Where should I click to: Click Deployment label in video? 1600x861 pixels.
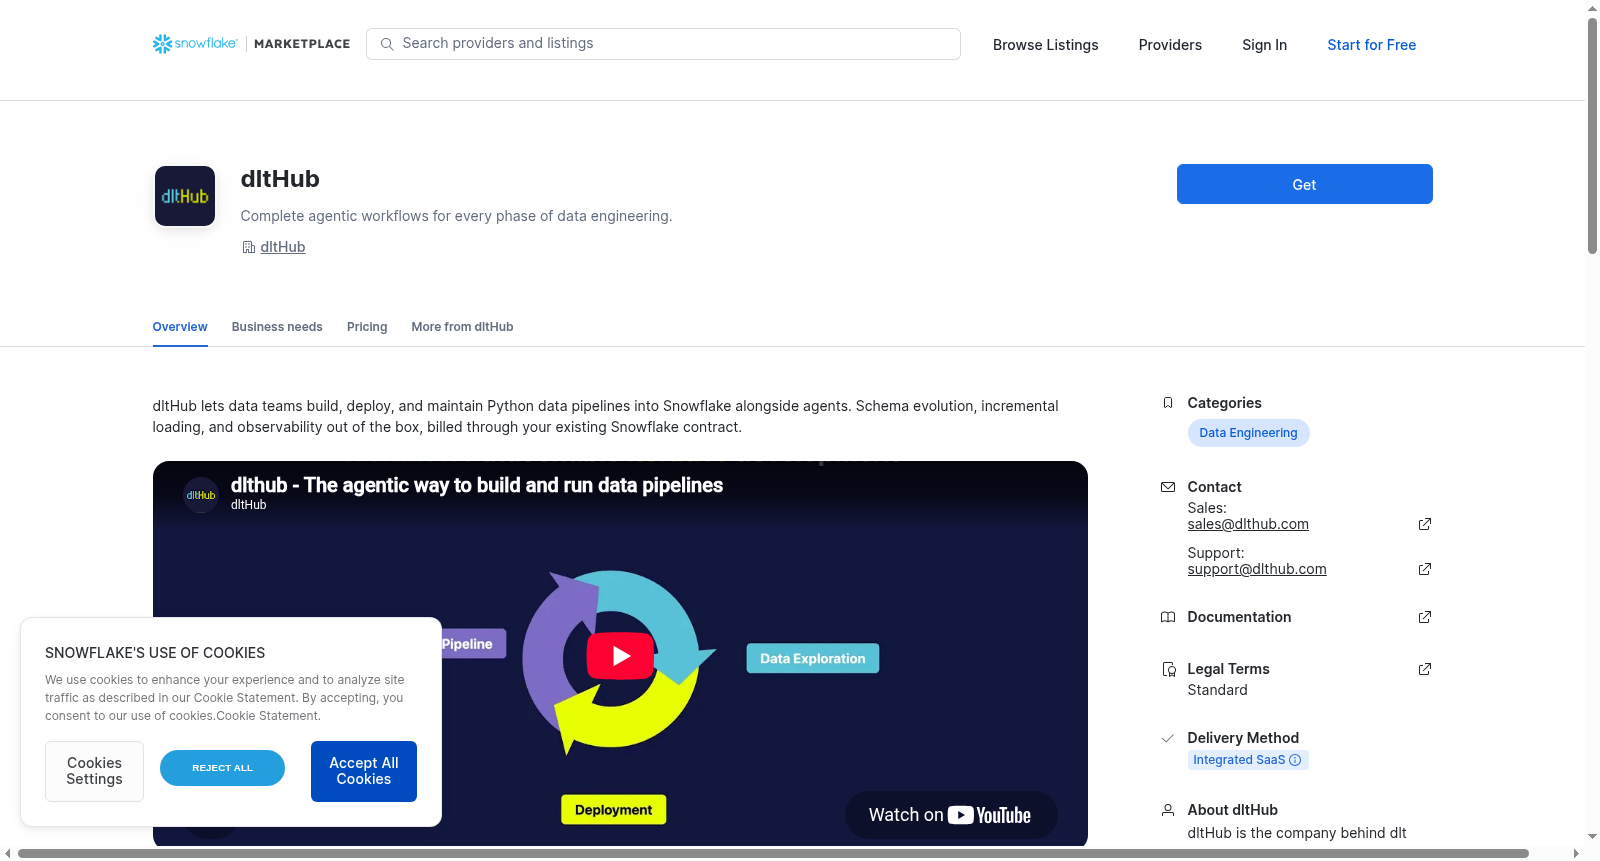(x=613, y=810)
